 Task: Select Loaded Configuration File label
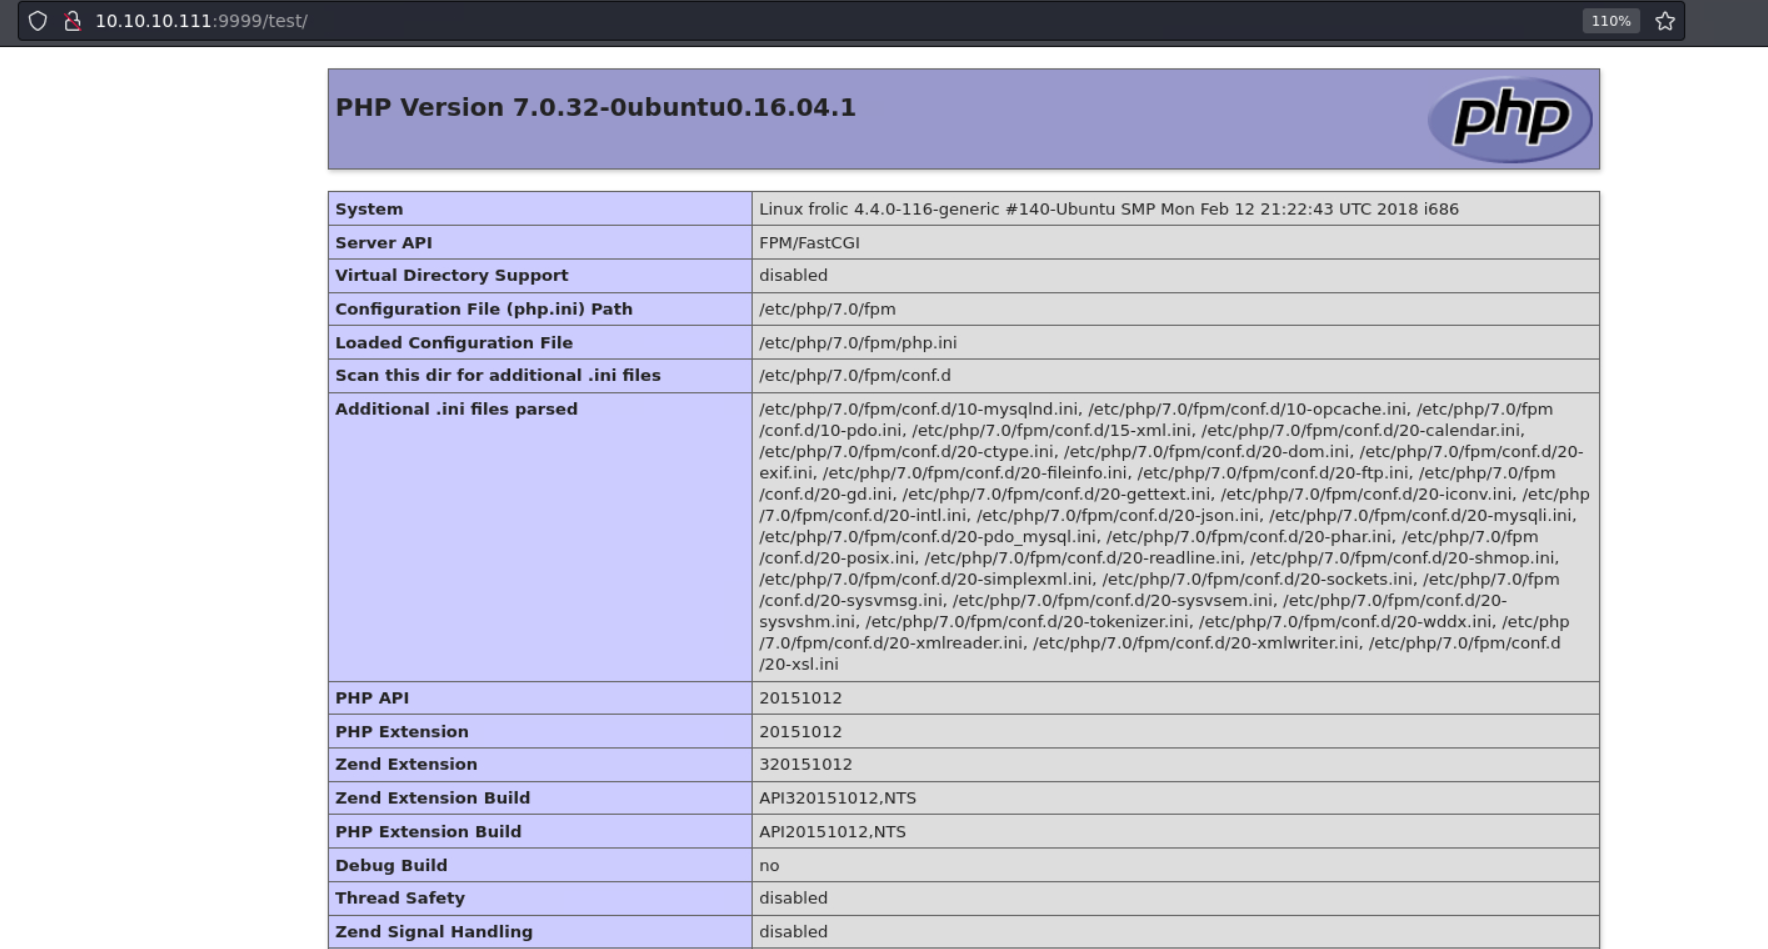tap(454, 342)
